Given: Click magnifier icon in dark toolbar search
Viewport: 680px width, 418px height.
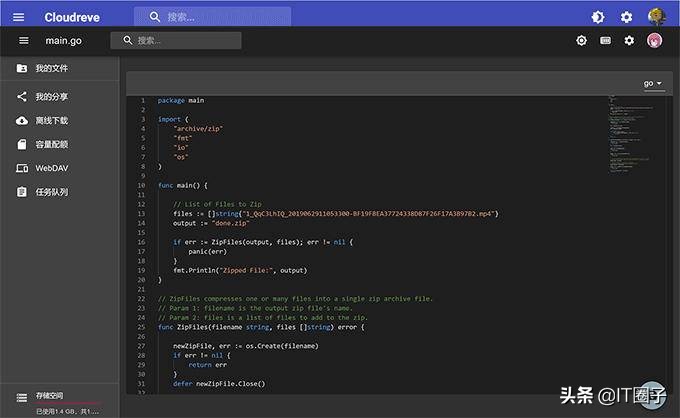Looking at the screenshot, I should (x=128, y=40).
